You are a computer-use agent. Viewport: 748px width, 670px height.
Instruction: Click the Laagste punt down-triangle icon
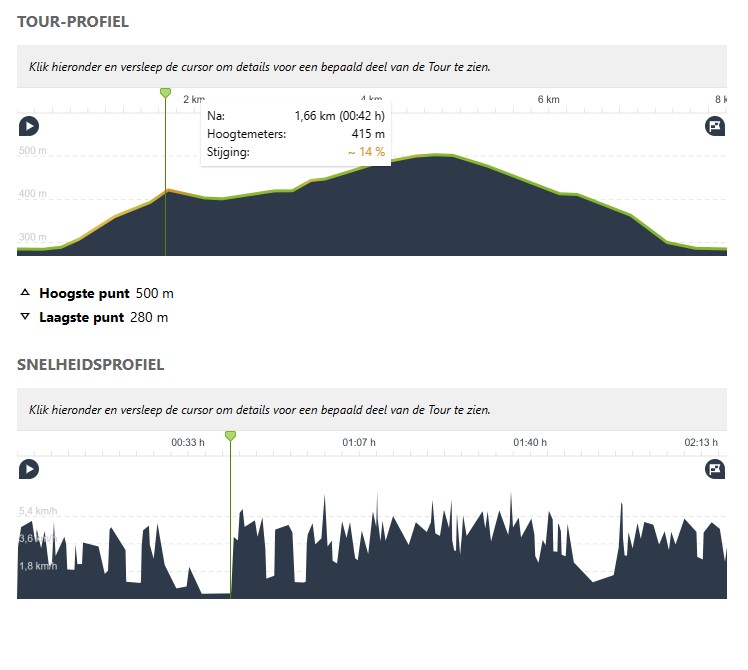(25, 318)
